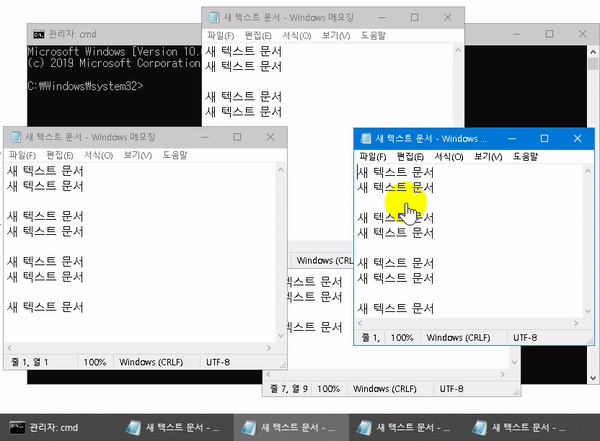Click scroll-left arrow in active blue Notepad
The image size is (600, 441).
click(x=360, y=323)
